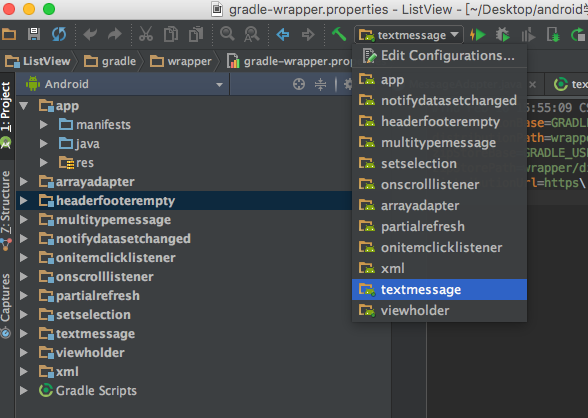Click the Collapse All icon in Project panel
The image size is (588, 418).
click(x=320, y=84)
